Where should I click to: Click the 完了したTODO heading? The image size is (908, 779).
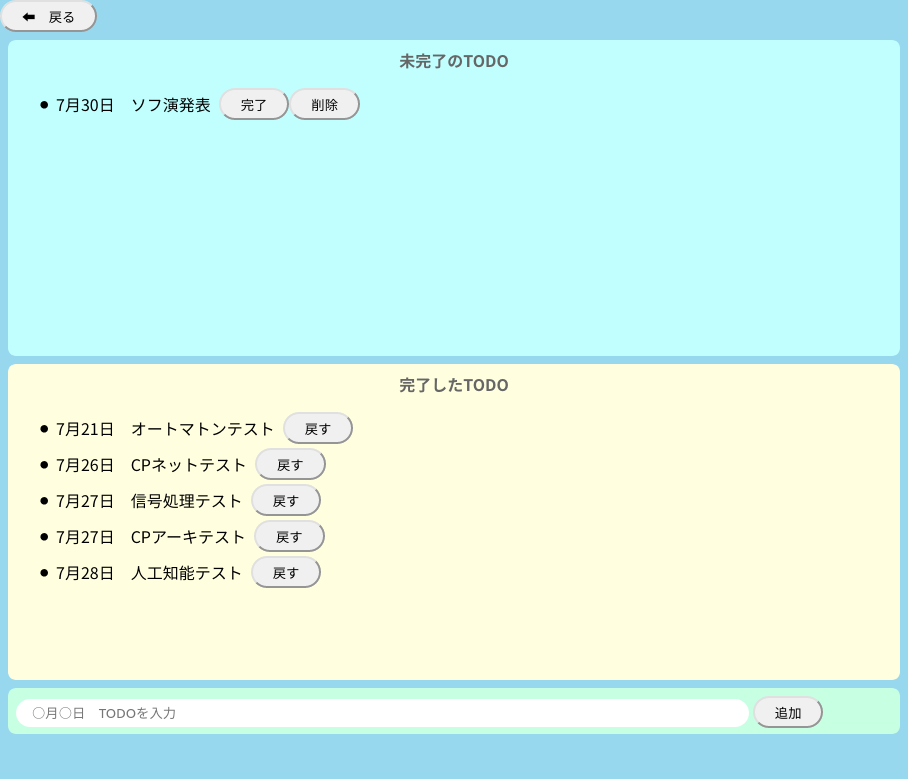[454, 385]
